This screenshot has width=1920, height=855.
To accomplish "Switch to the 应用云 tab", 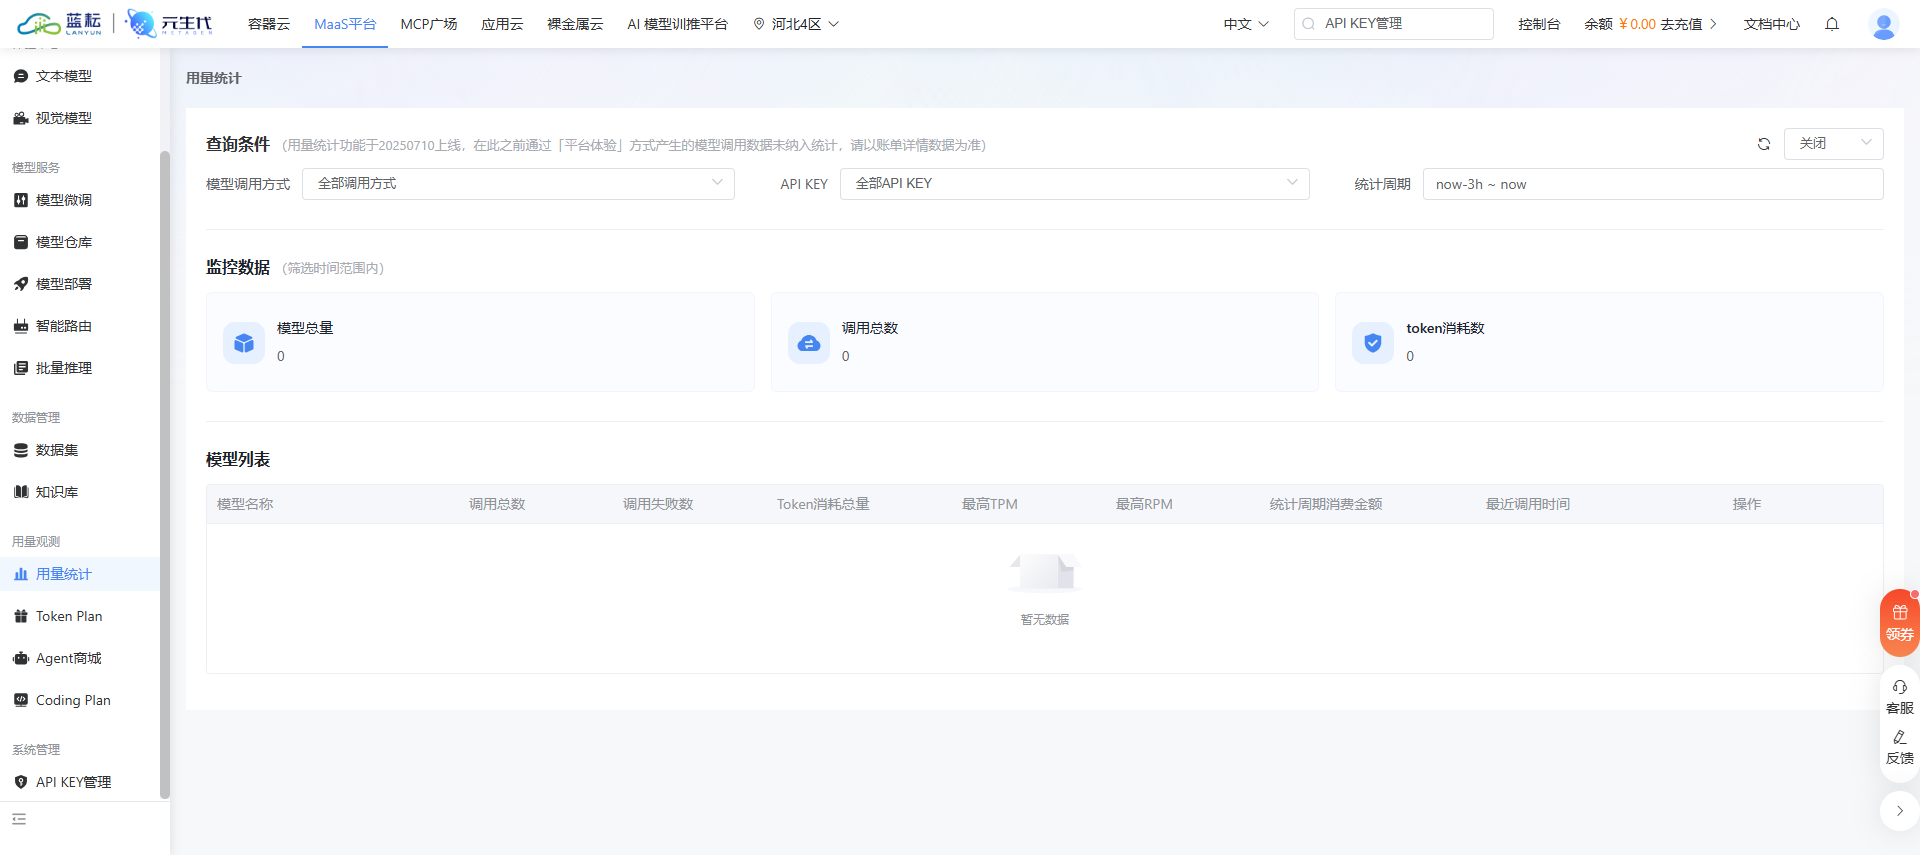I will tap(502, 24).
